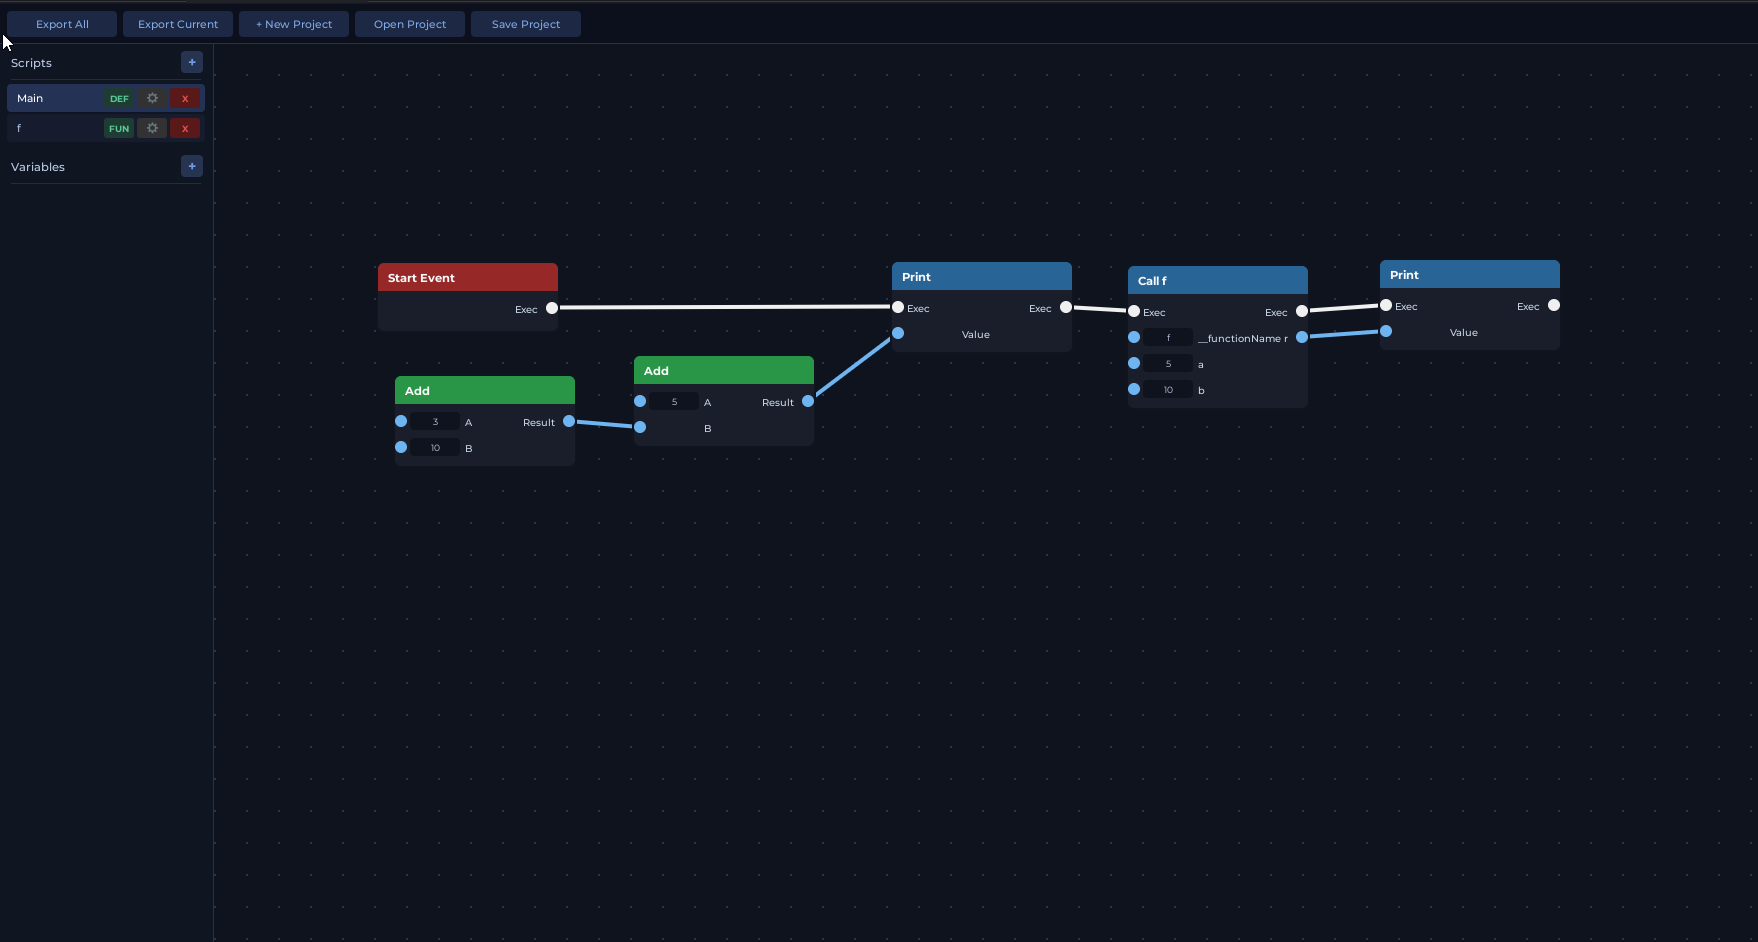Open settings gear for f script
The image size is (1758, 942).
152,128
